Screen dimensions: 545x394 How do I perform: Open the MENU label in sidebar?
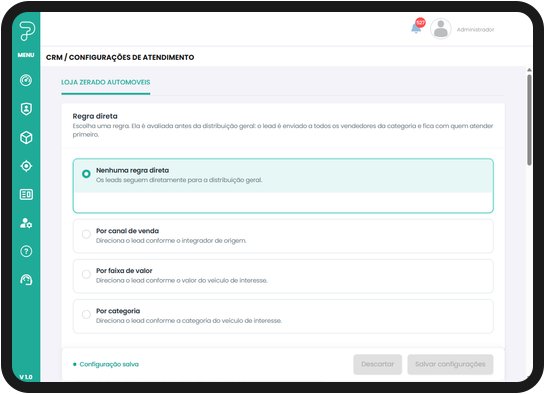pyautogui.click(x=26, y=55)
